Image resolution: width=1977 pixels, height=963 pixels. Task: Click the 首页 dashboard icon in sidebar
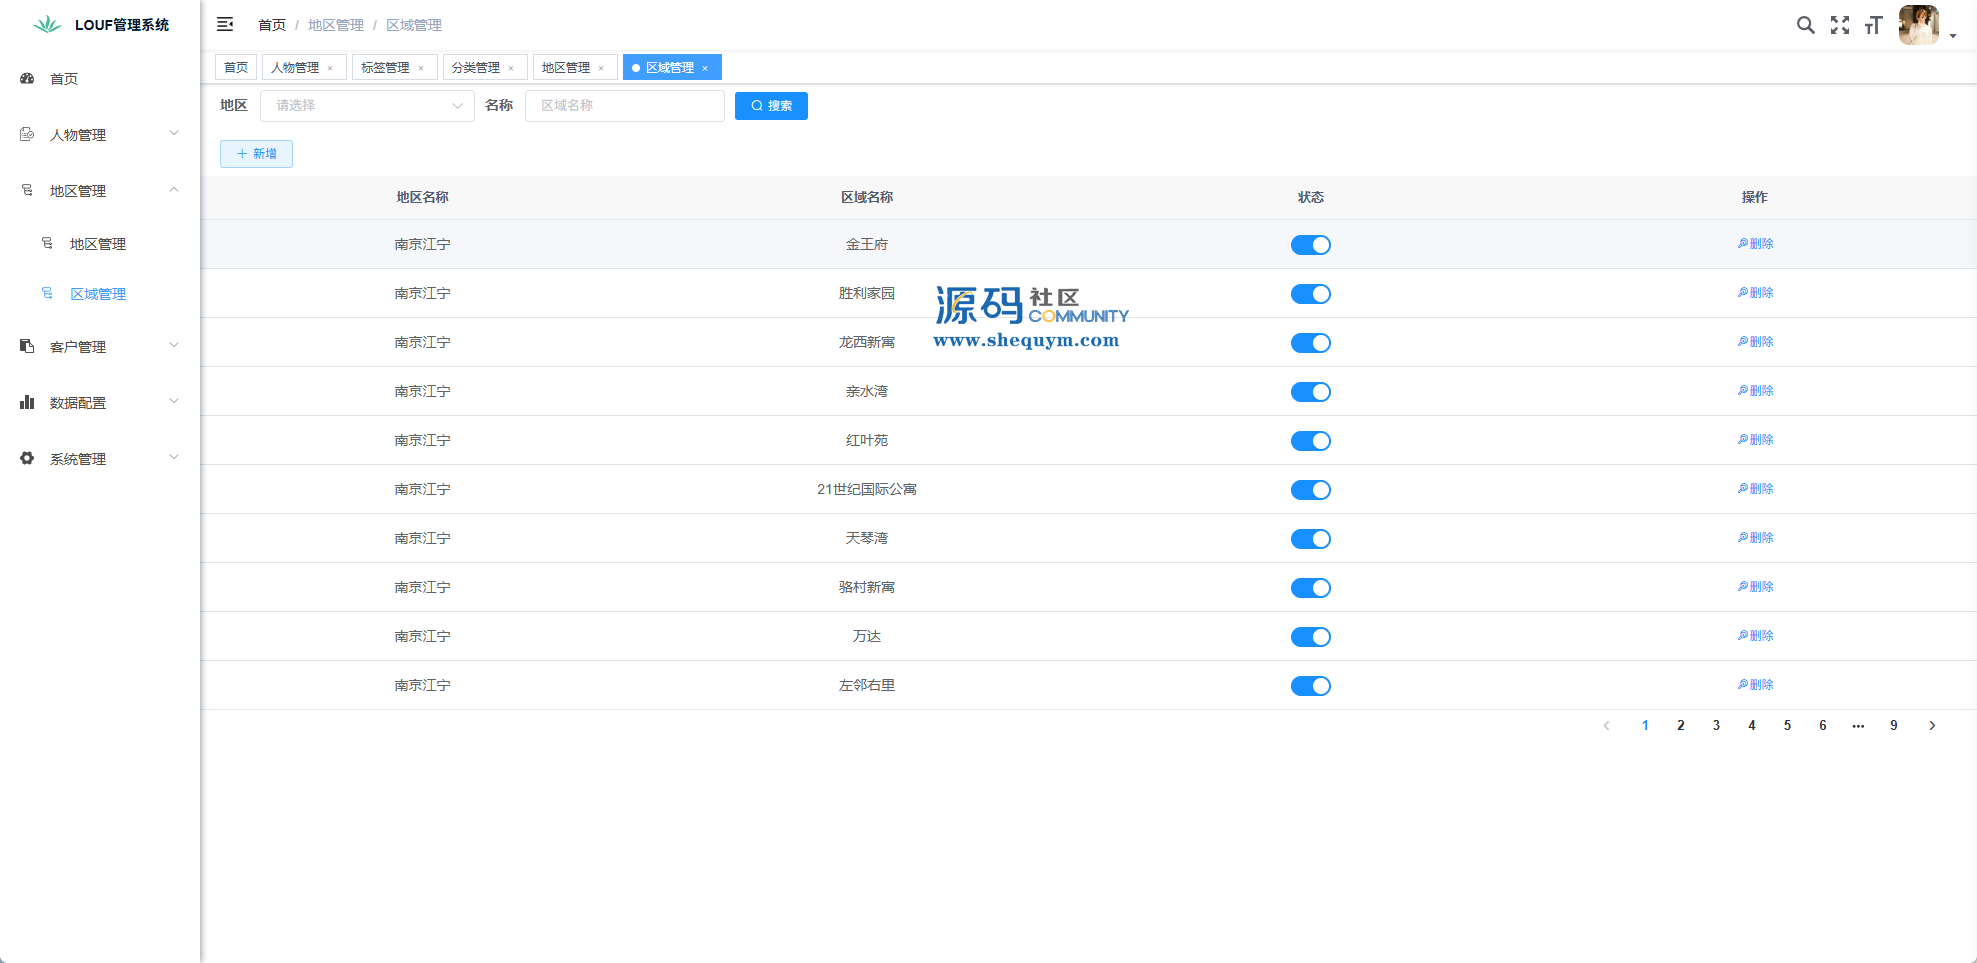(x=27, y=78)
